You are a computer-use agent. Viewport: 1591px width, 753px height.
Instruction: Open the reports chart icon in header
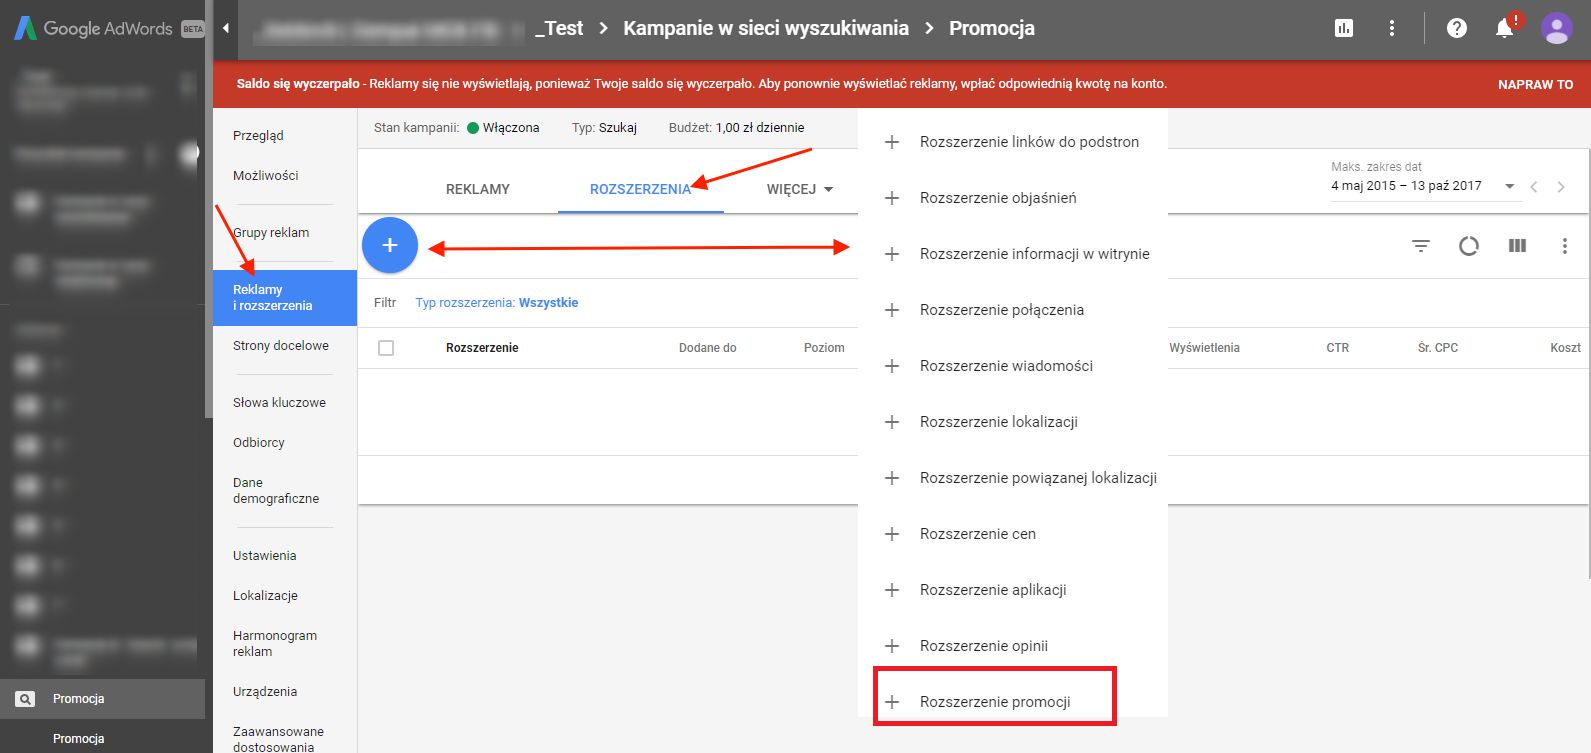[x=1344, y=28]
